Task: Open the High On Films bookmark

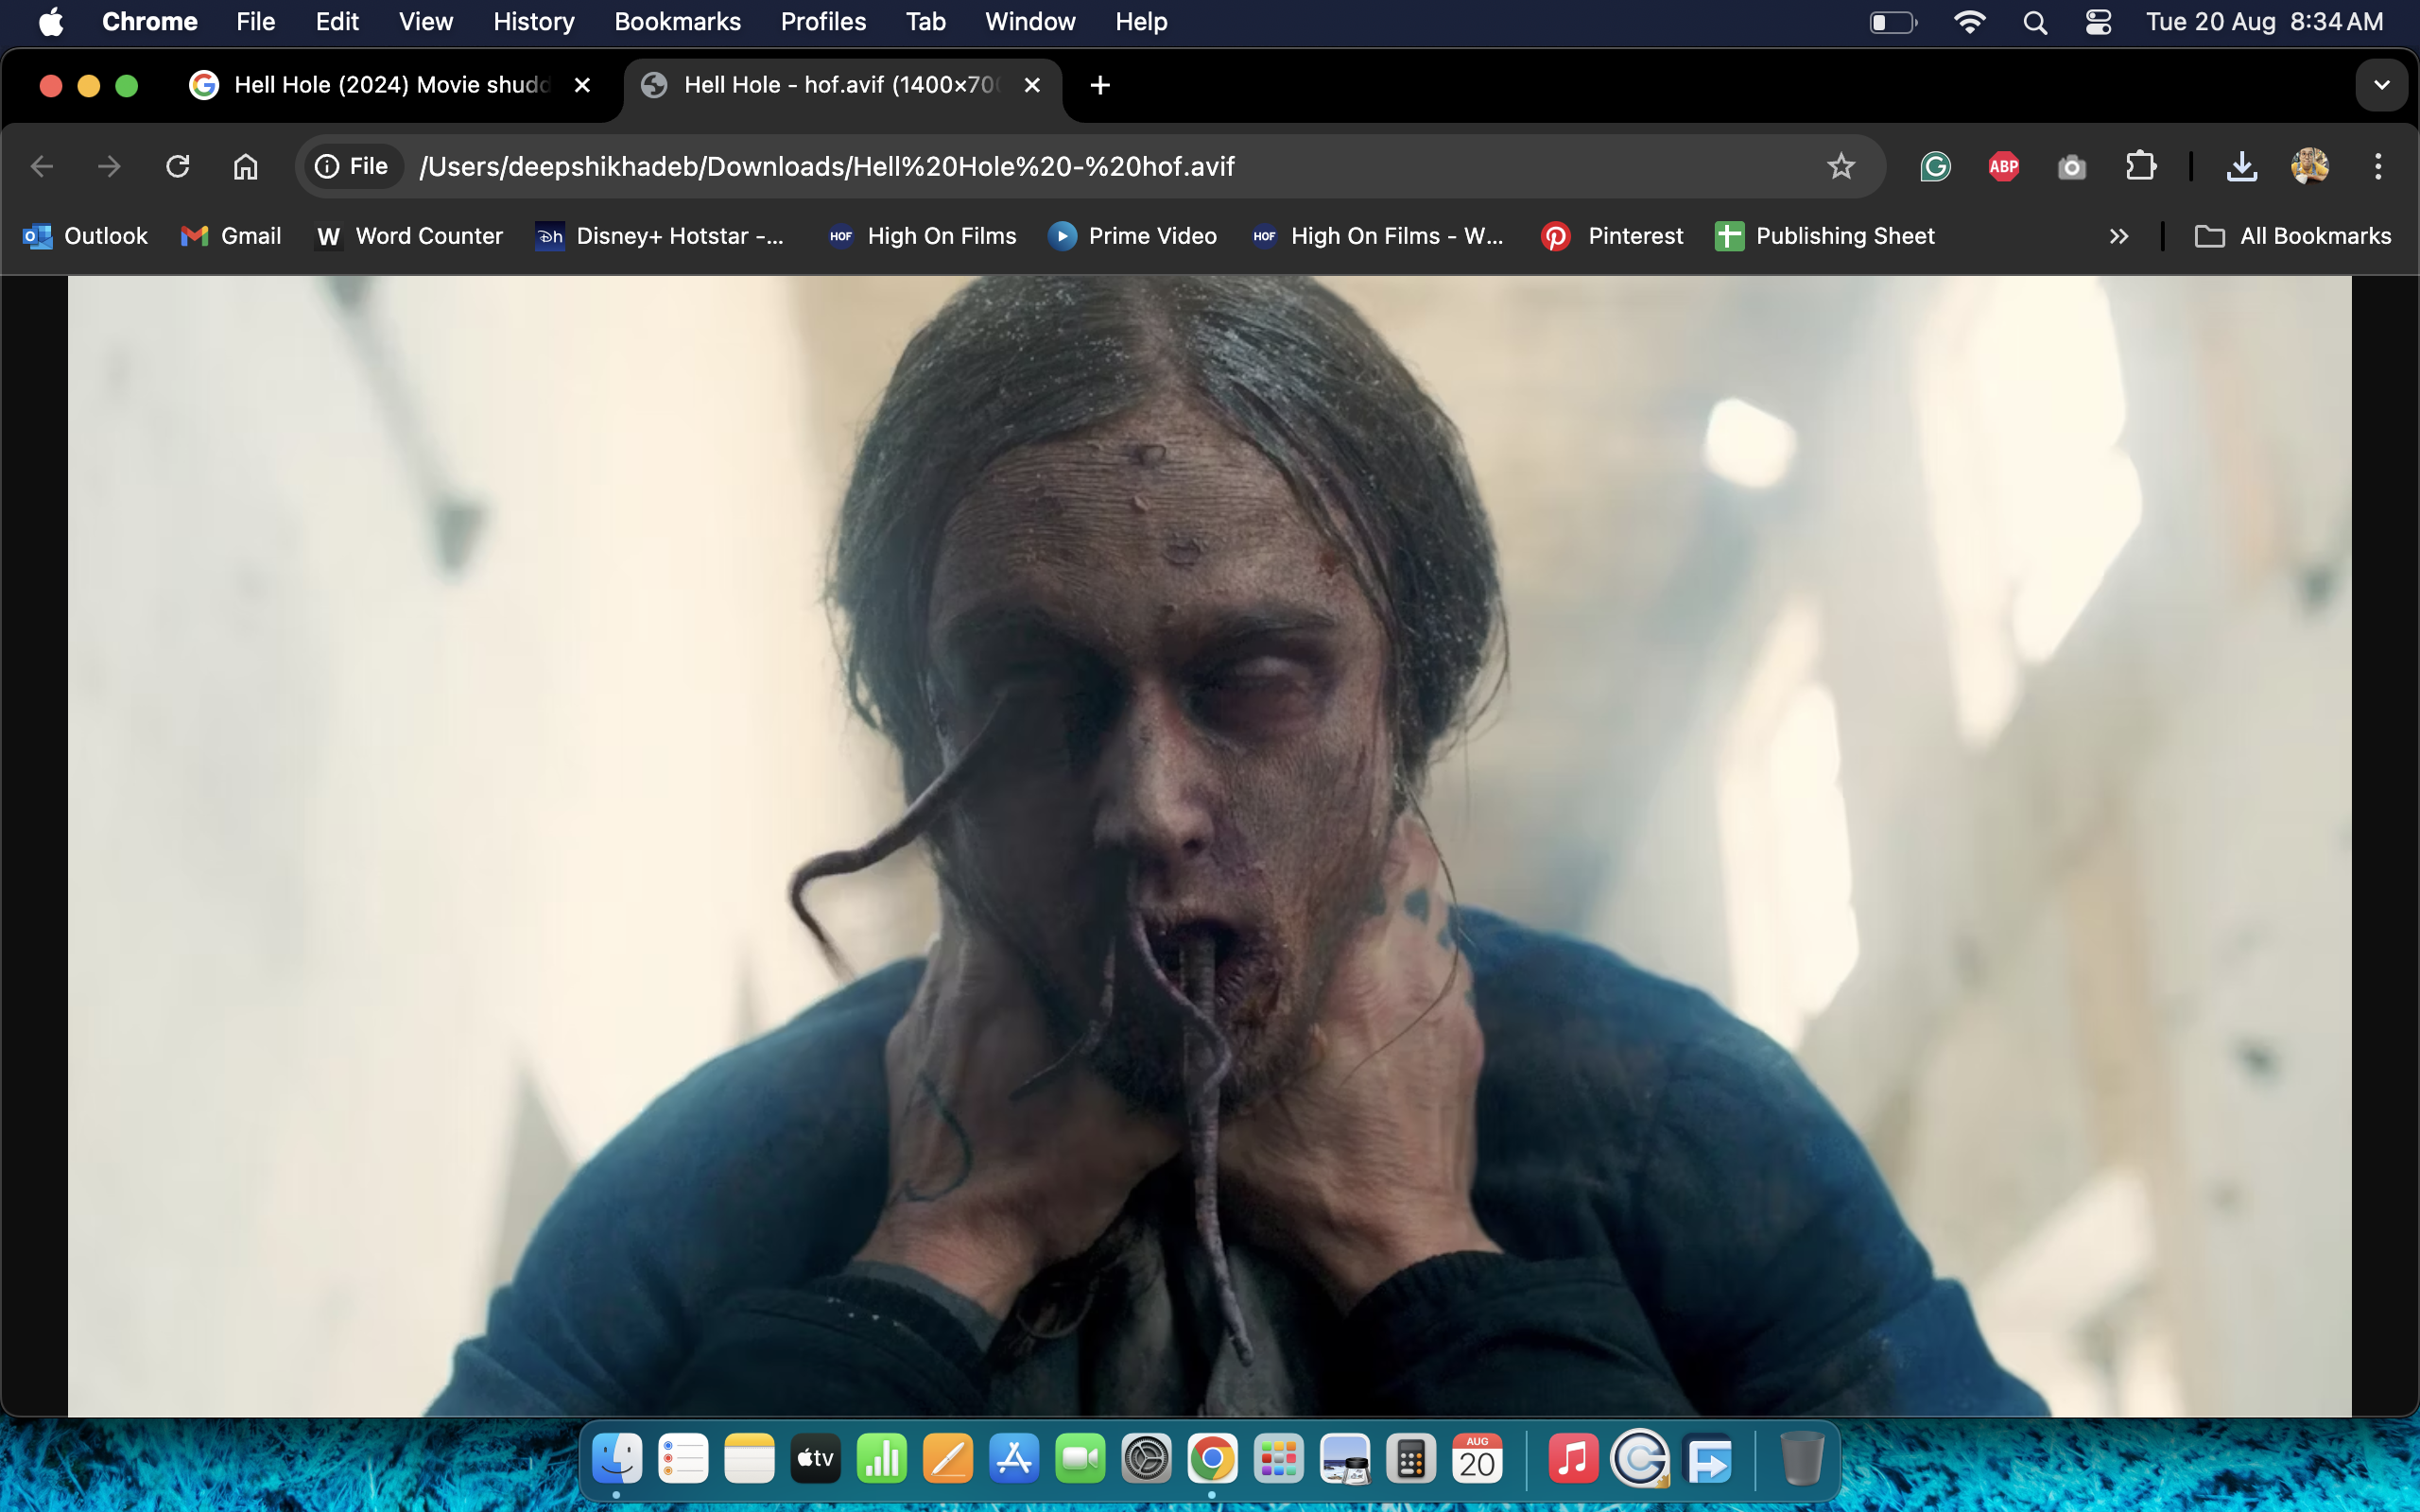Action: [x=923, y=236]
